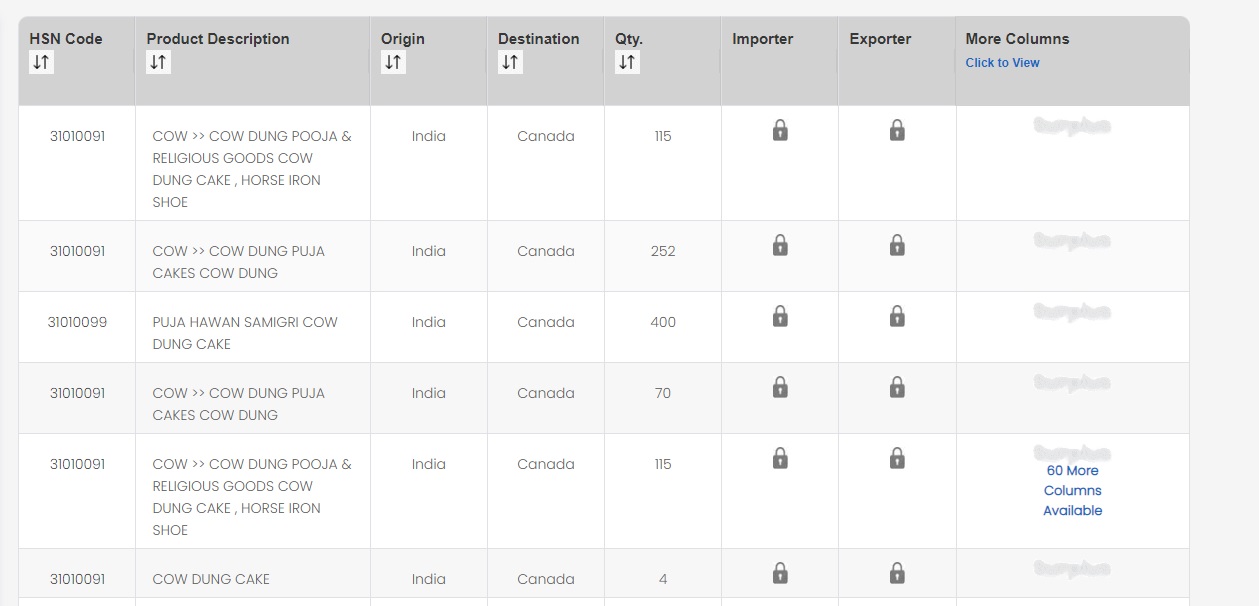
Task: Click Importer lock for quantity 4 row
Action: 780,573
